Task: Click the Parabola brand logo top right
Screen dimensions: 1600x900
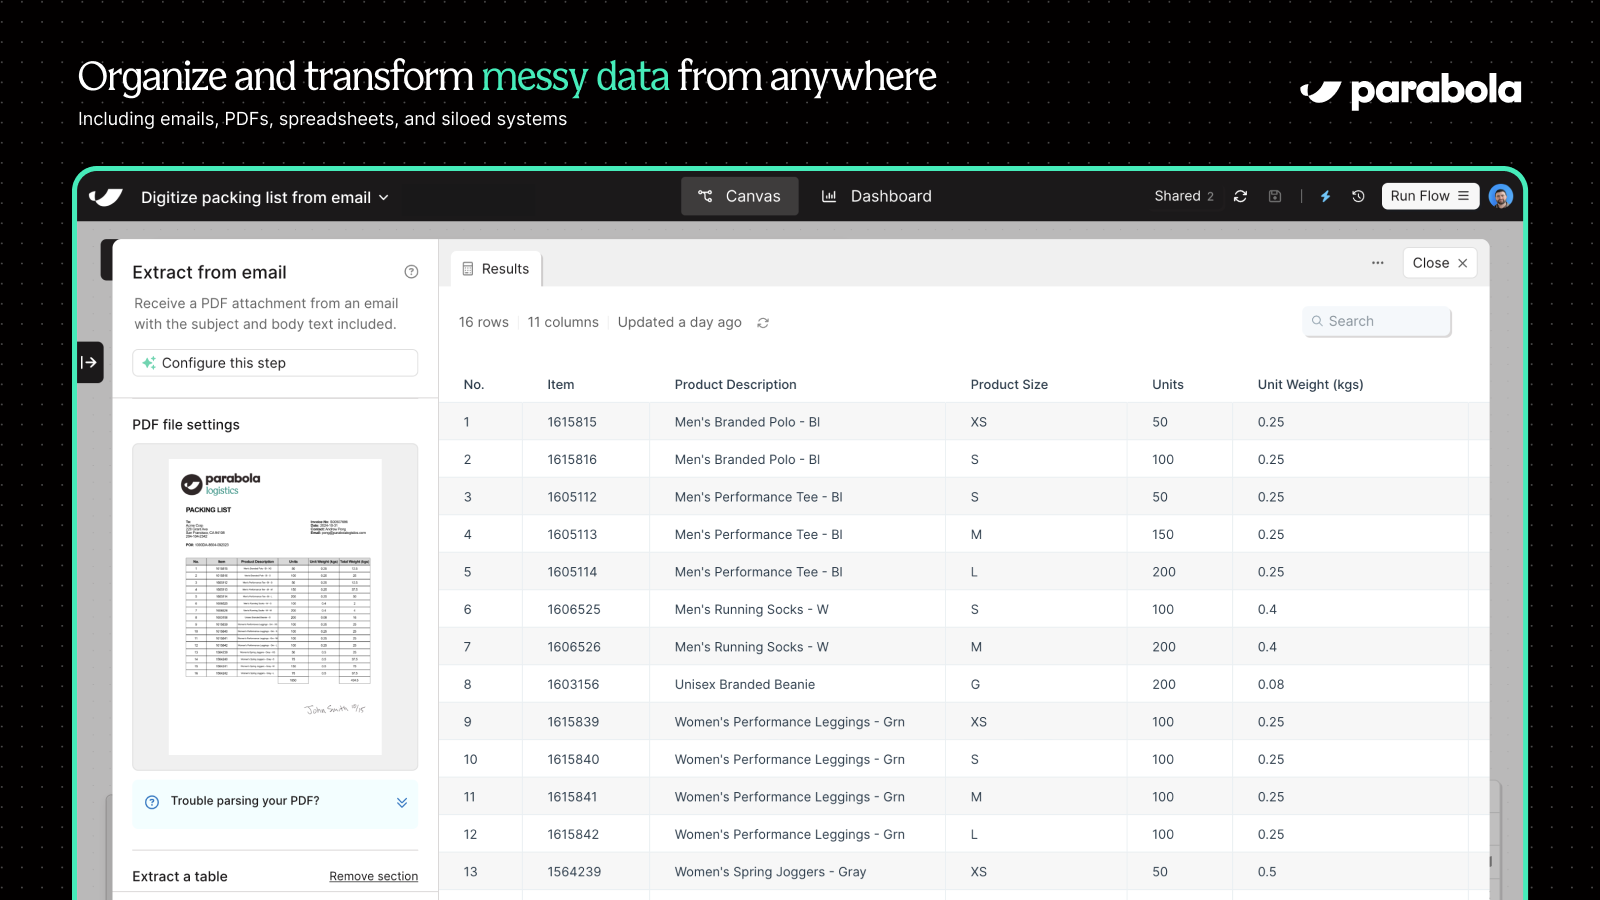Action: (1411, 92)
